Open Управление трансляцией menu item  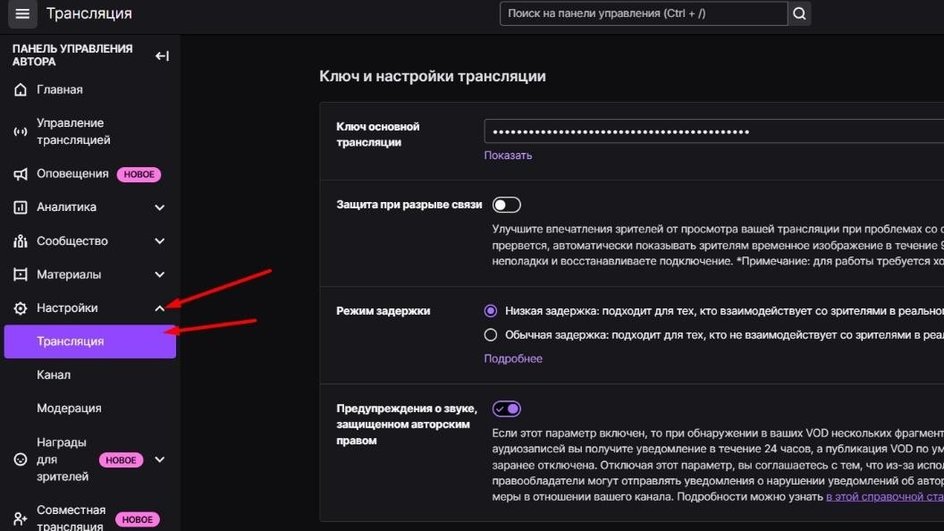[x=73, y=131]
